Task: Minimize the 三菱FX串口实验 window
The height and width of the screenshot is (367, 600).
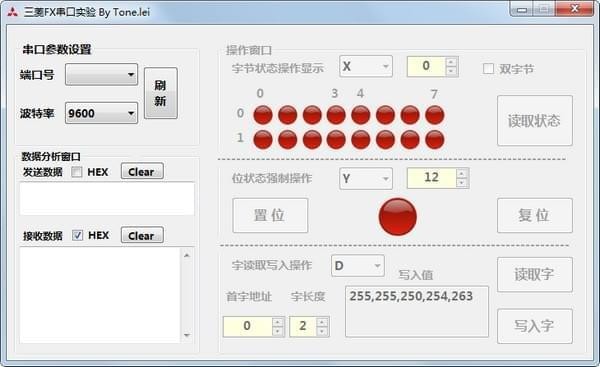Action: [522, 10]
